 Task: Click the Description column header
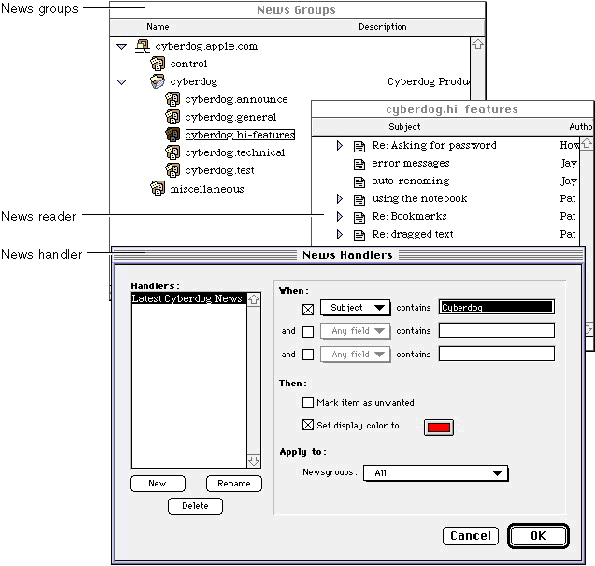(x=382, y=27)
